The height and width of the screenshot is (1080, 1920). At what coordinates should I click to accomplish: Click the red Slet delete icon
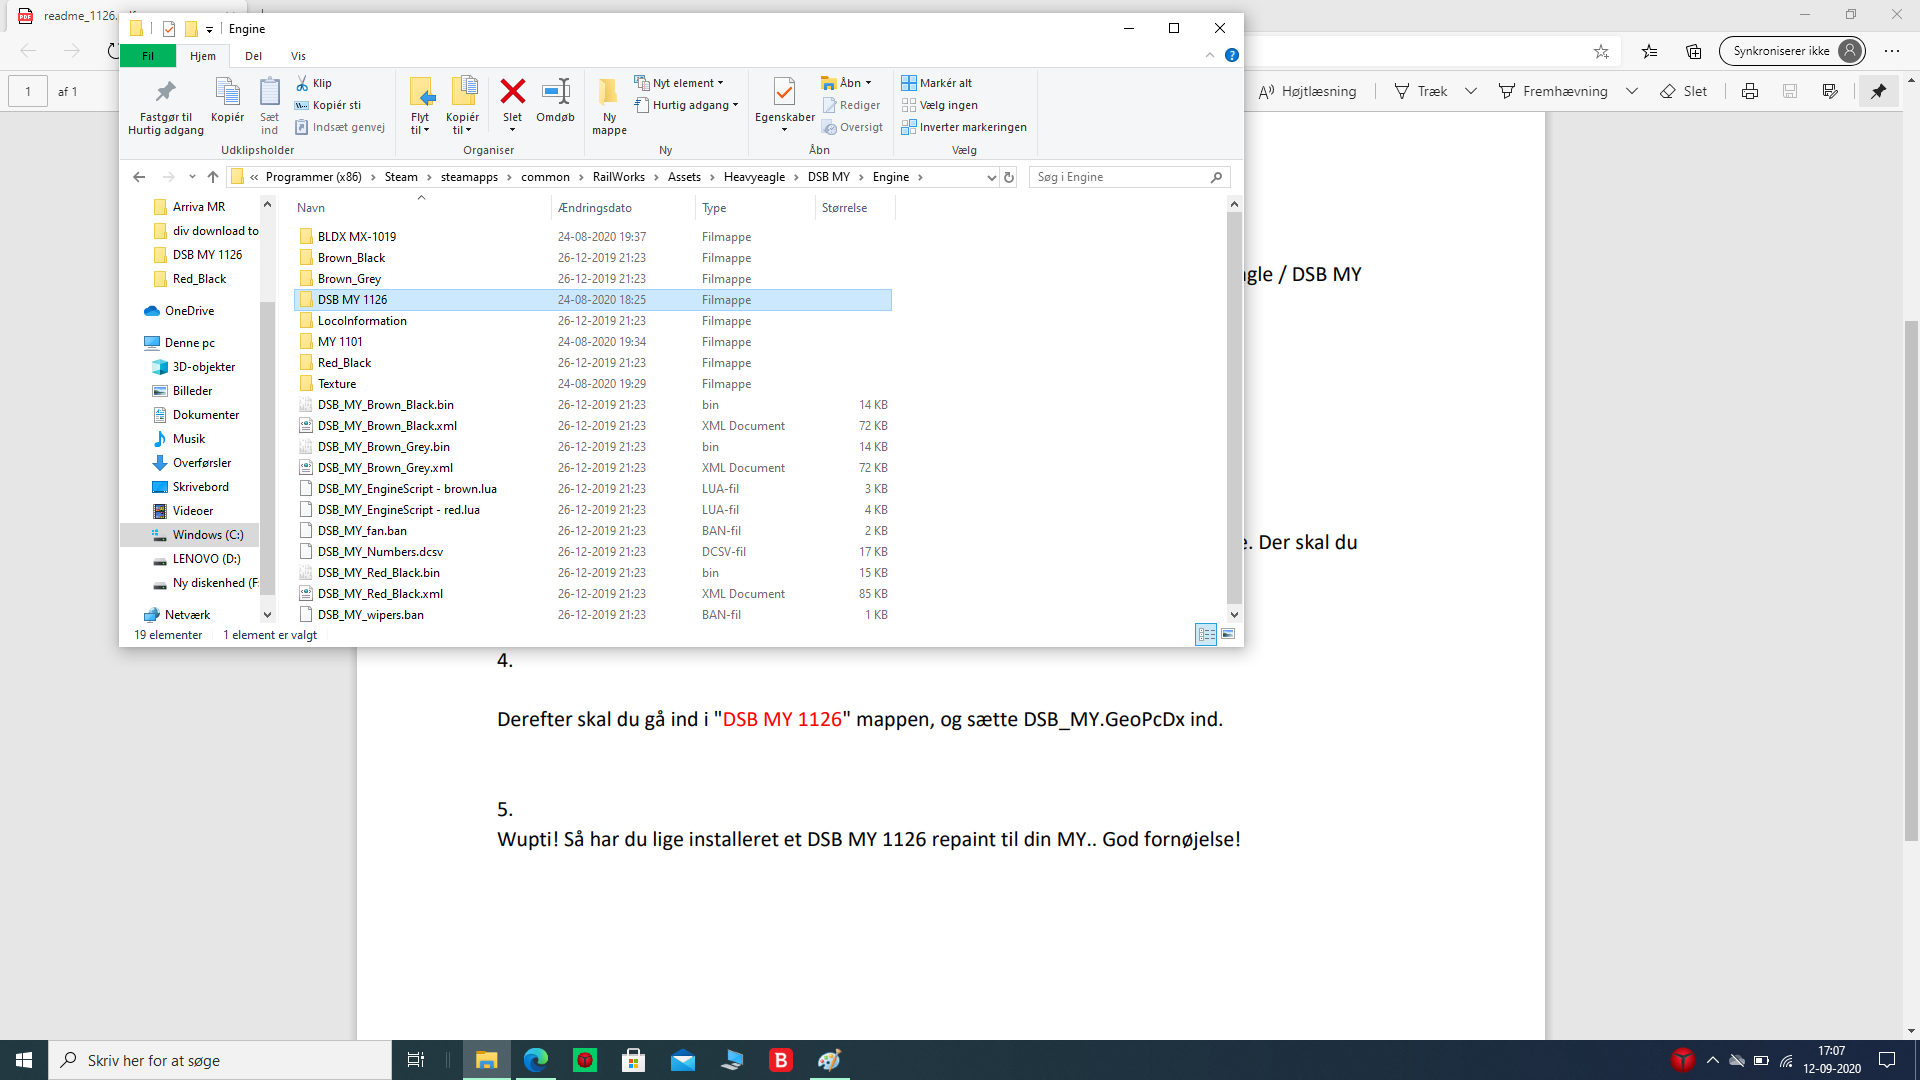[x=512, y=92]
